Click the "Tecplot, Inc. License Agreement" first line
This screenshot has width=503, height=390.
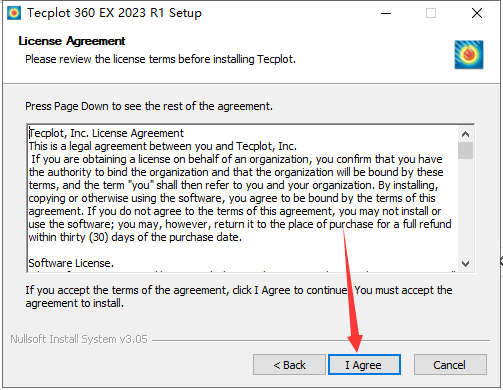[x=106, y=133]
